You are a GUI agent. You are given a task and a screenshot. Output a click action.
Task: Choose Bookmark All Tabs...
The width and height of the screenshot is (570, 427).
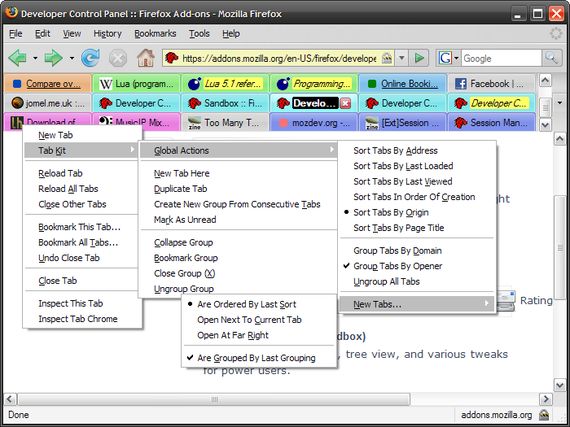81,242
